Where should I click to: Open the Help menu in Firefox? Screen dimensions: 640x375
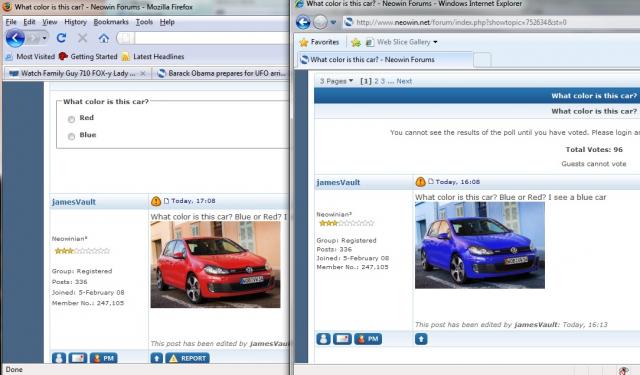click(167, 22)
